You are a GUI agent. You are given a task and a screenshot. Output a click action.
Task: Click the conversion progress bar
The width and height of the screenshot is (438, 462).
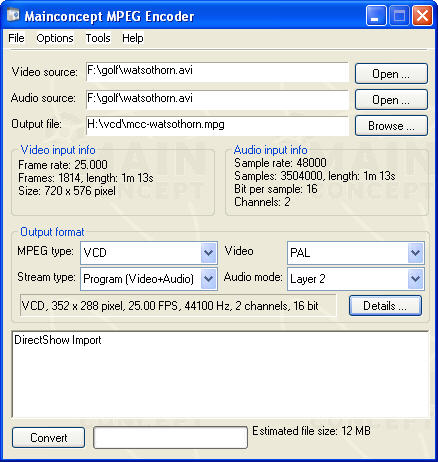pyautogui.click(x=171, y=438)
